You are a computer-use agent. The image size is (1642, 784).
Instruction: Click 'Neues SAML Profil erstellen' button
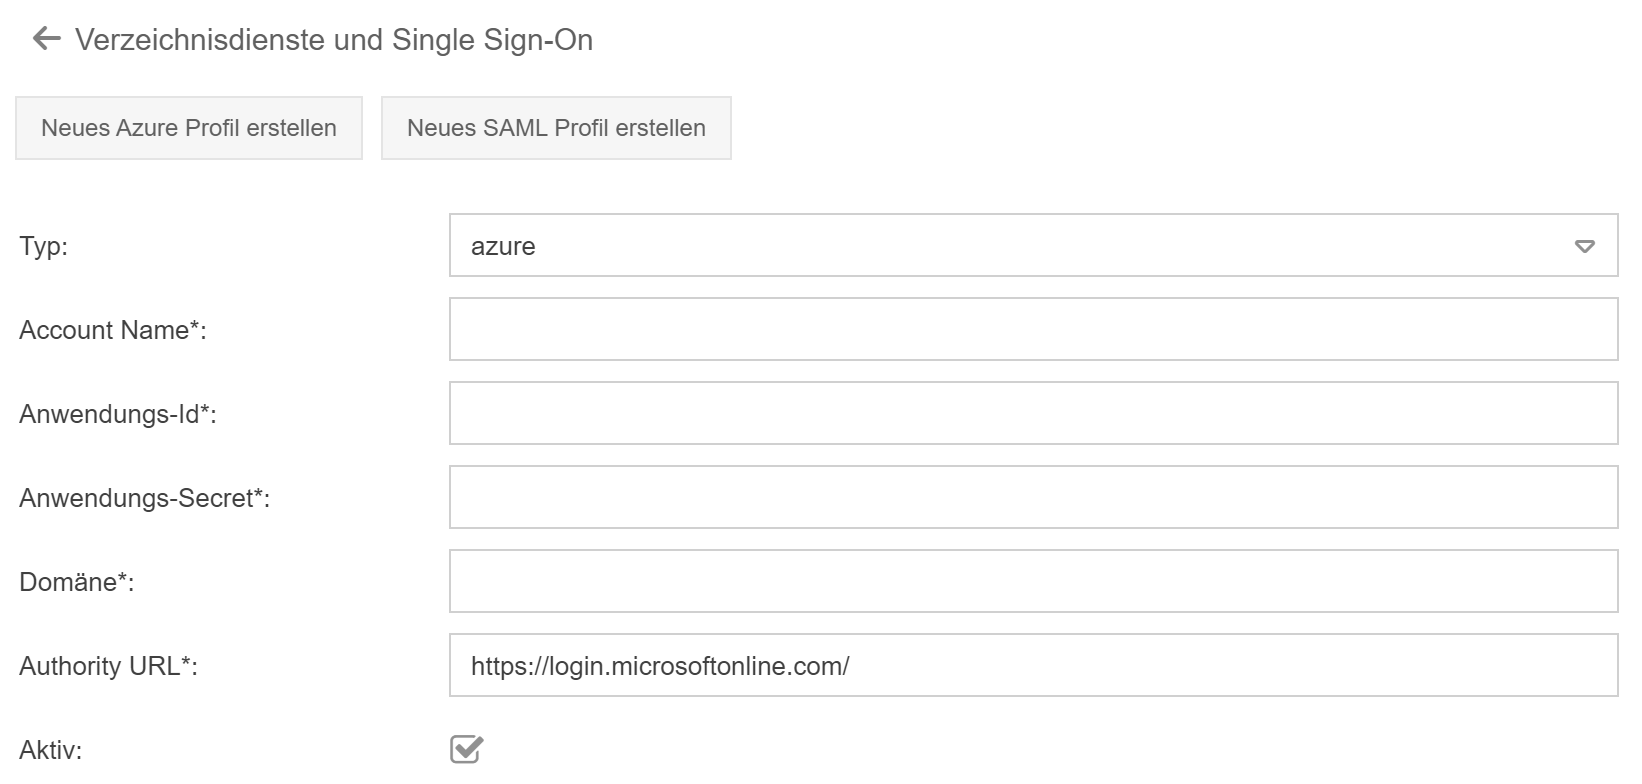click(x=556, y=128)
